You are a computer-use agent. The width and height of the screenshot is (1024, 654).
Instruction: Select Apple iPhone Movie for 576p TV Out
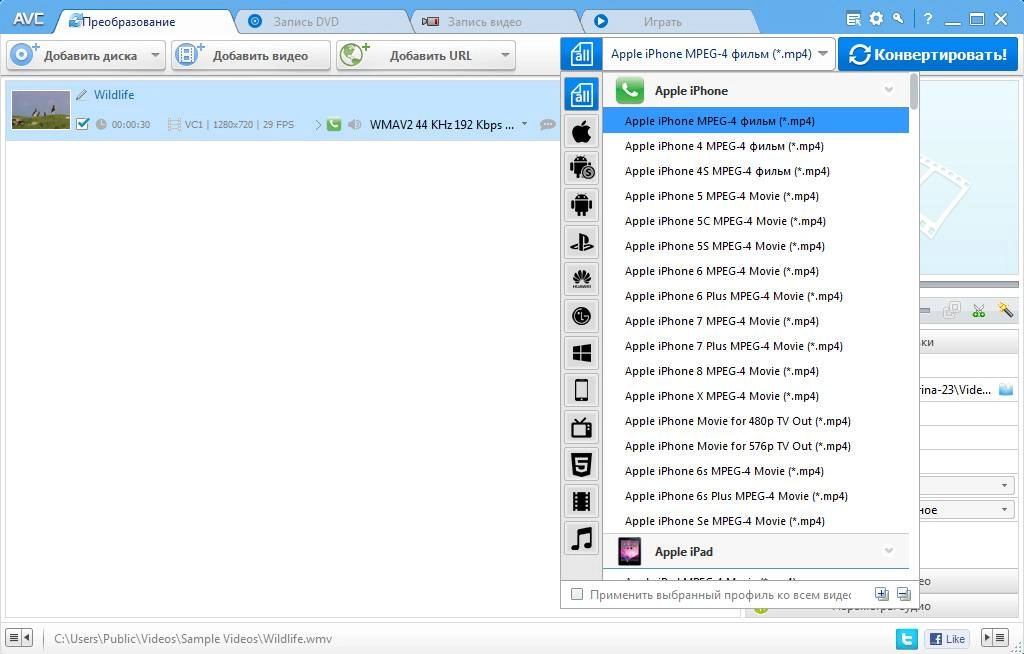point(756,446)
